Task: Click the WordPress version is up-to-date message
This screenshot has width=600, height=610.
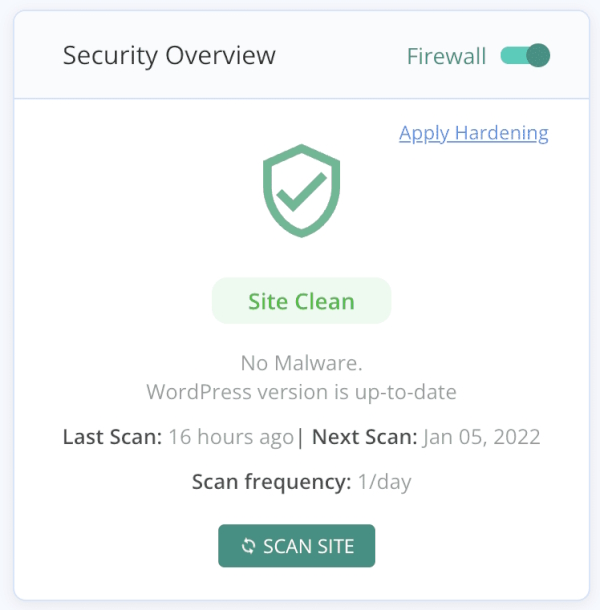Action: (x=301, y=391)
